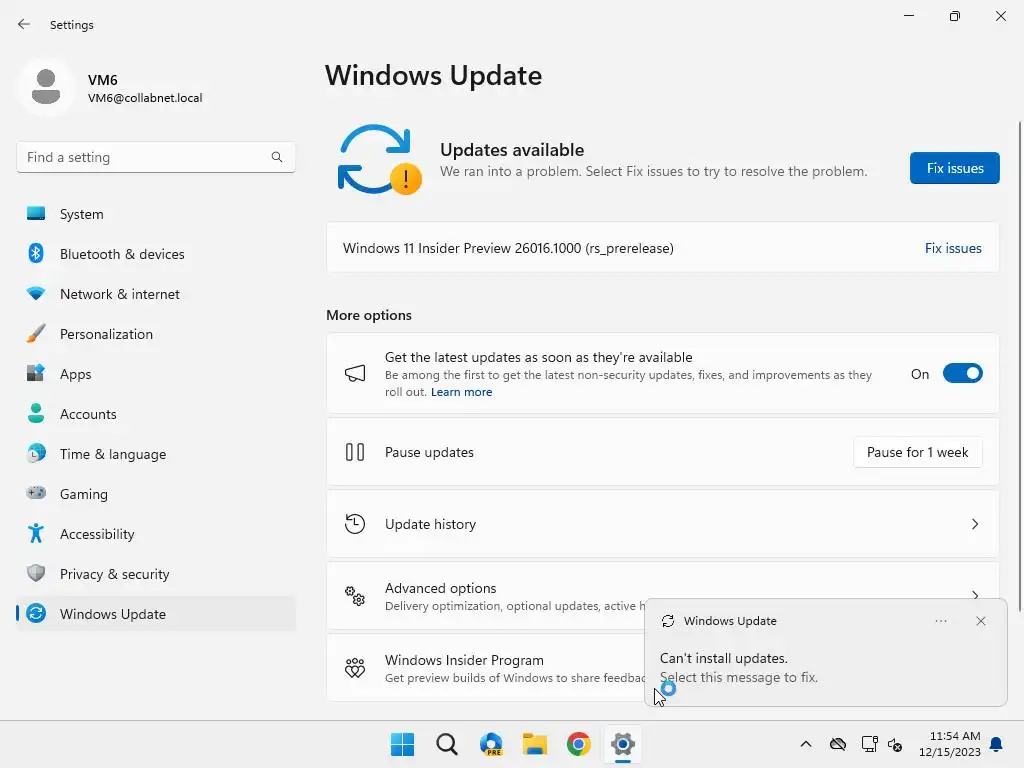Select the Accounts person icon in sidebar

pyautogui.click(x=36, y=413)
